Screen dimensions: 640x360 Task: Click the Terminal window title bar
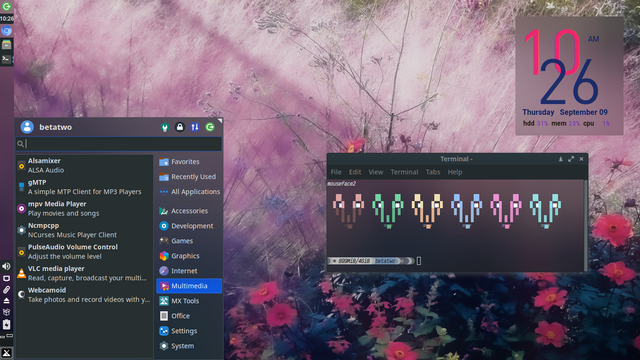[x=456, y=159]
